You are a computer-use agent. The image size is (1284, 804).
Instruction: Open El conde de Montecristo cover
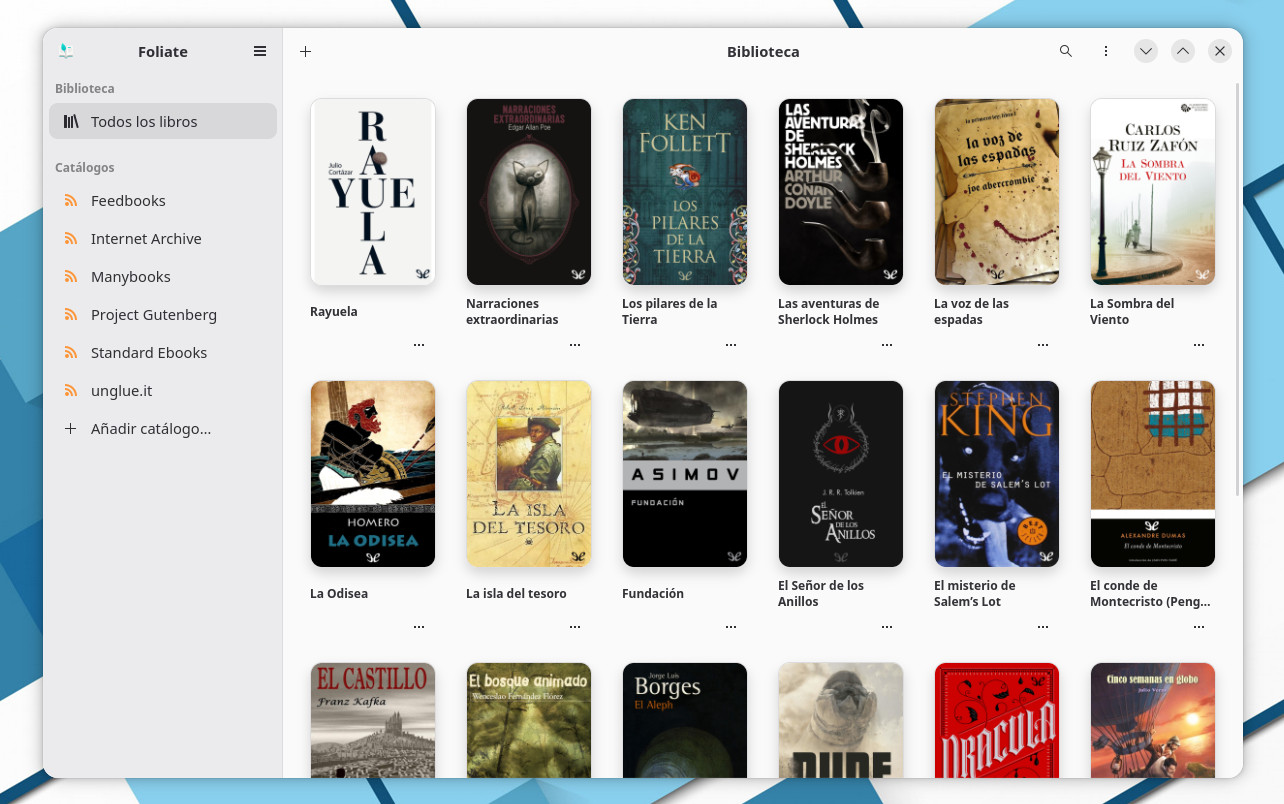click(x=1153, y=474)
